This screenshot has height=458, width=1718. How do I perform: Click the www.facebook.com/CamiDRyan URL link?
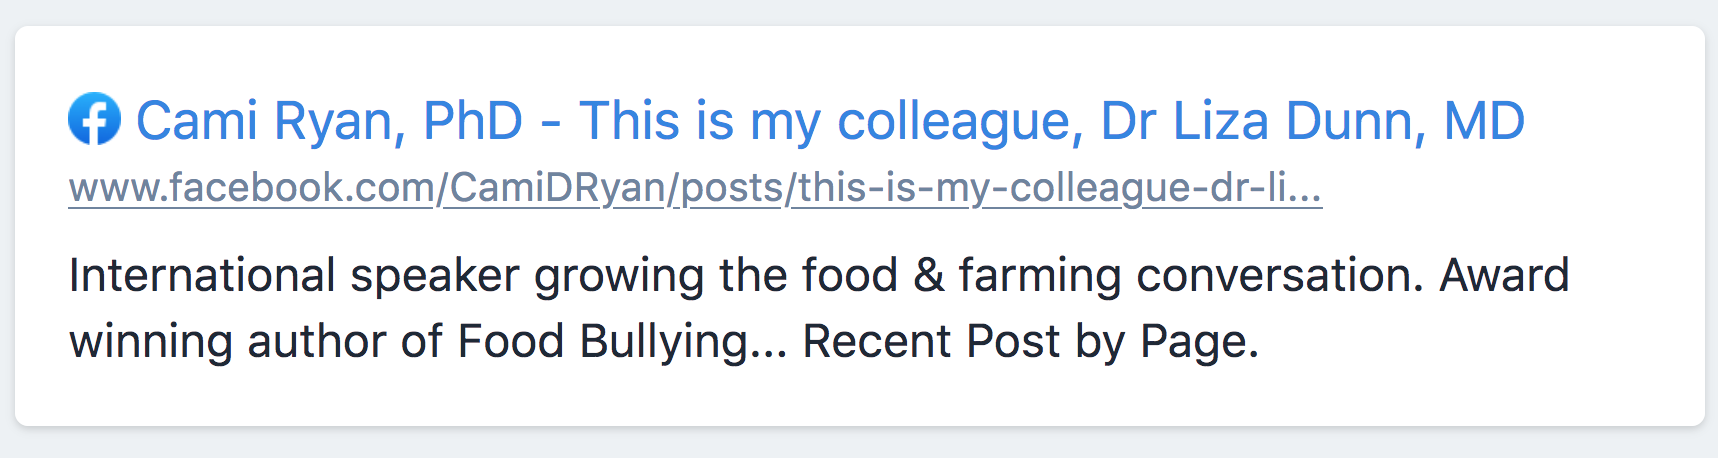click(x=695, y=187)
